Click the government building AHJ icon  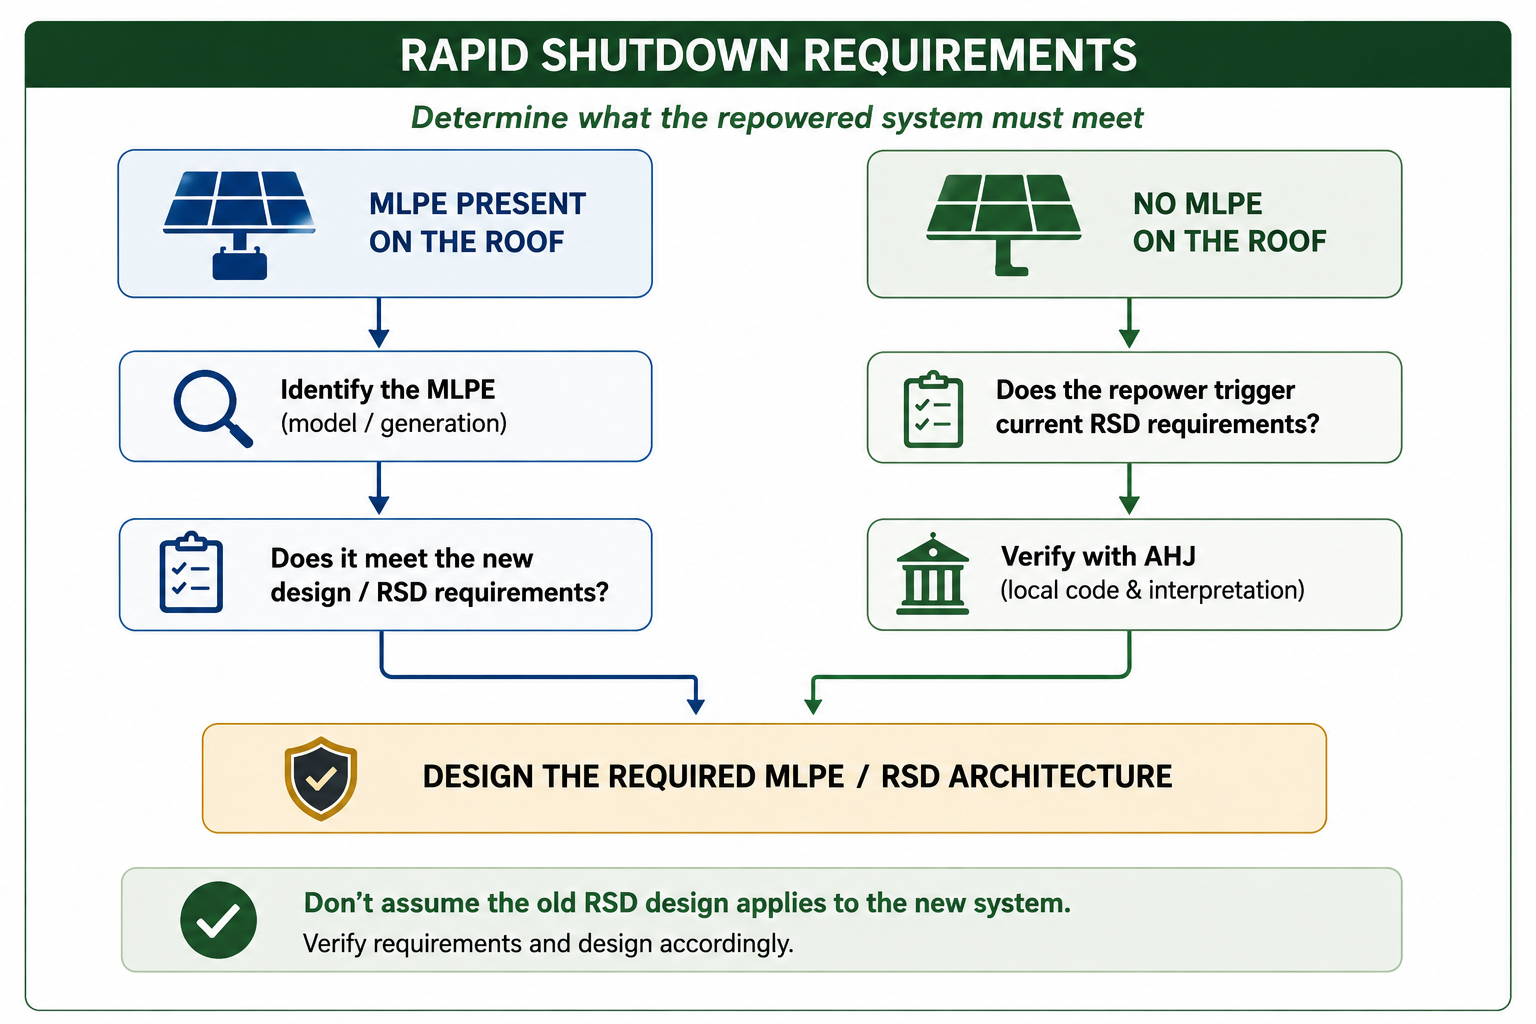click(x=933, y=573)
